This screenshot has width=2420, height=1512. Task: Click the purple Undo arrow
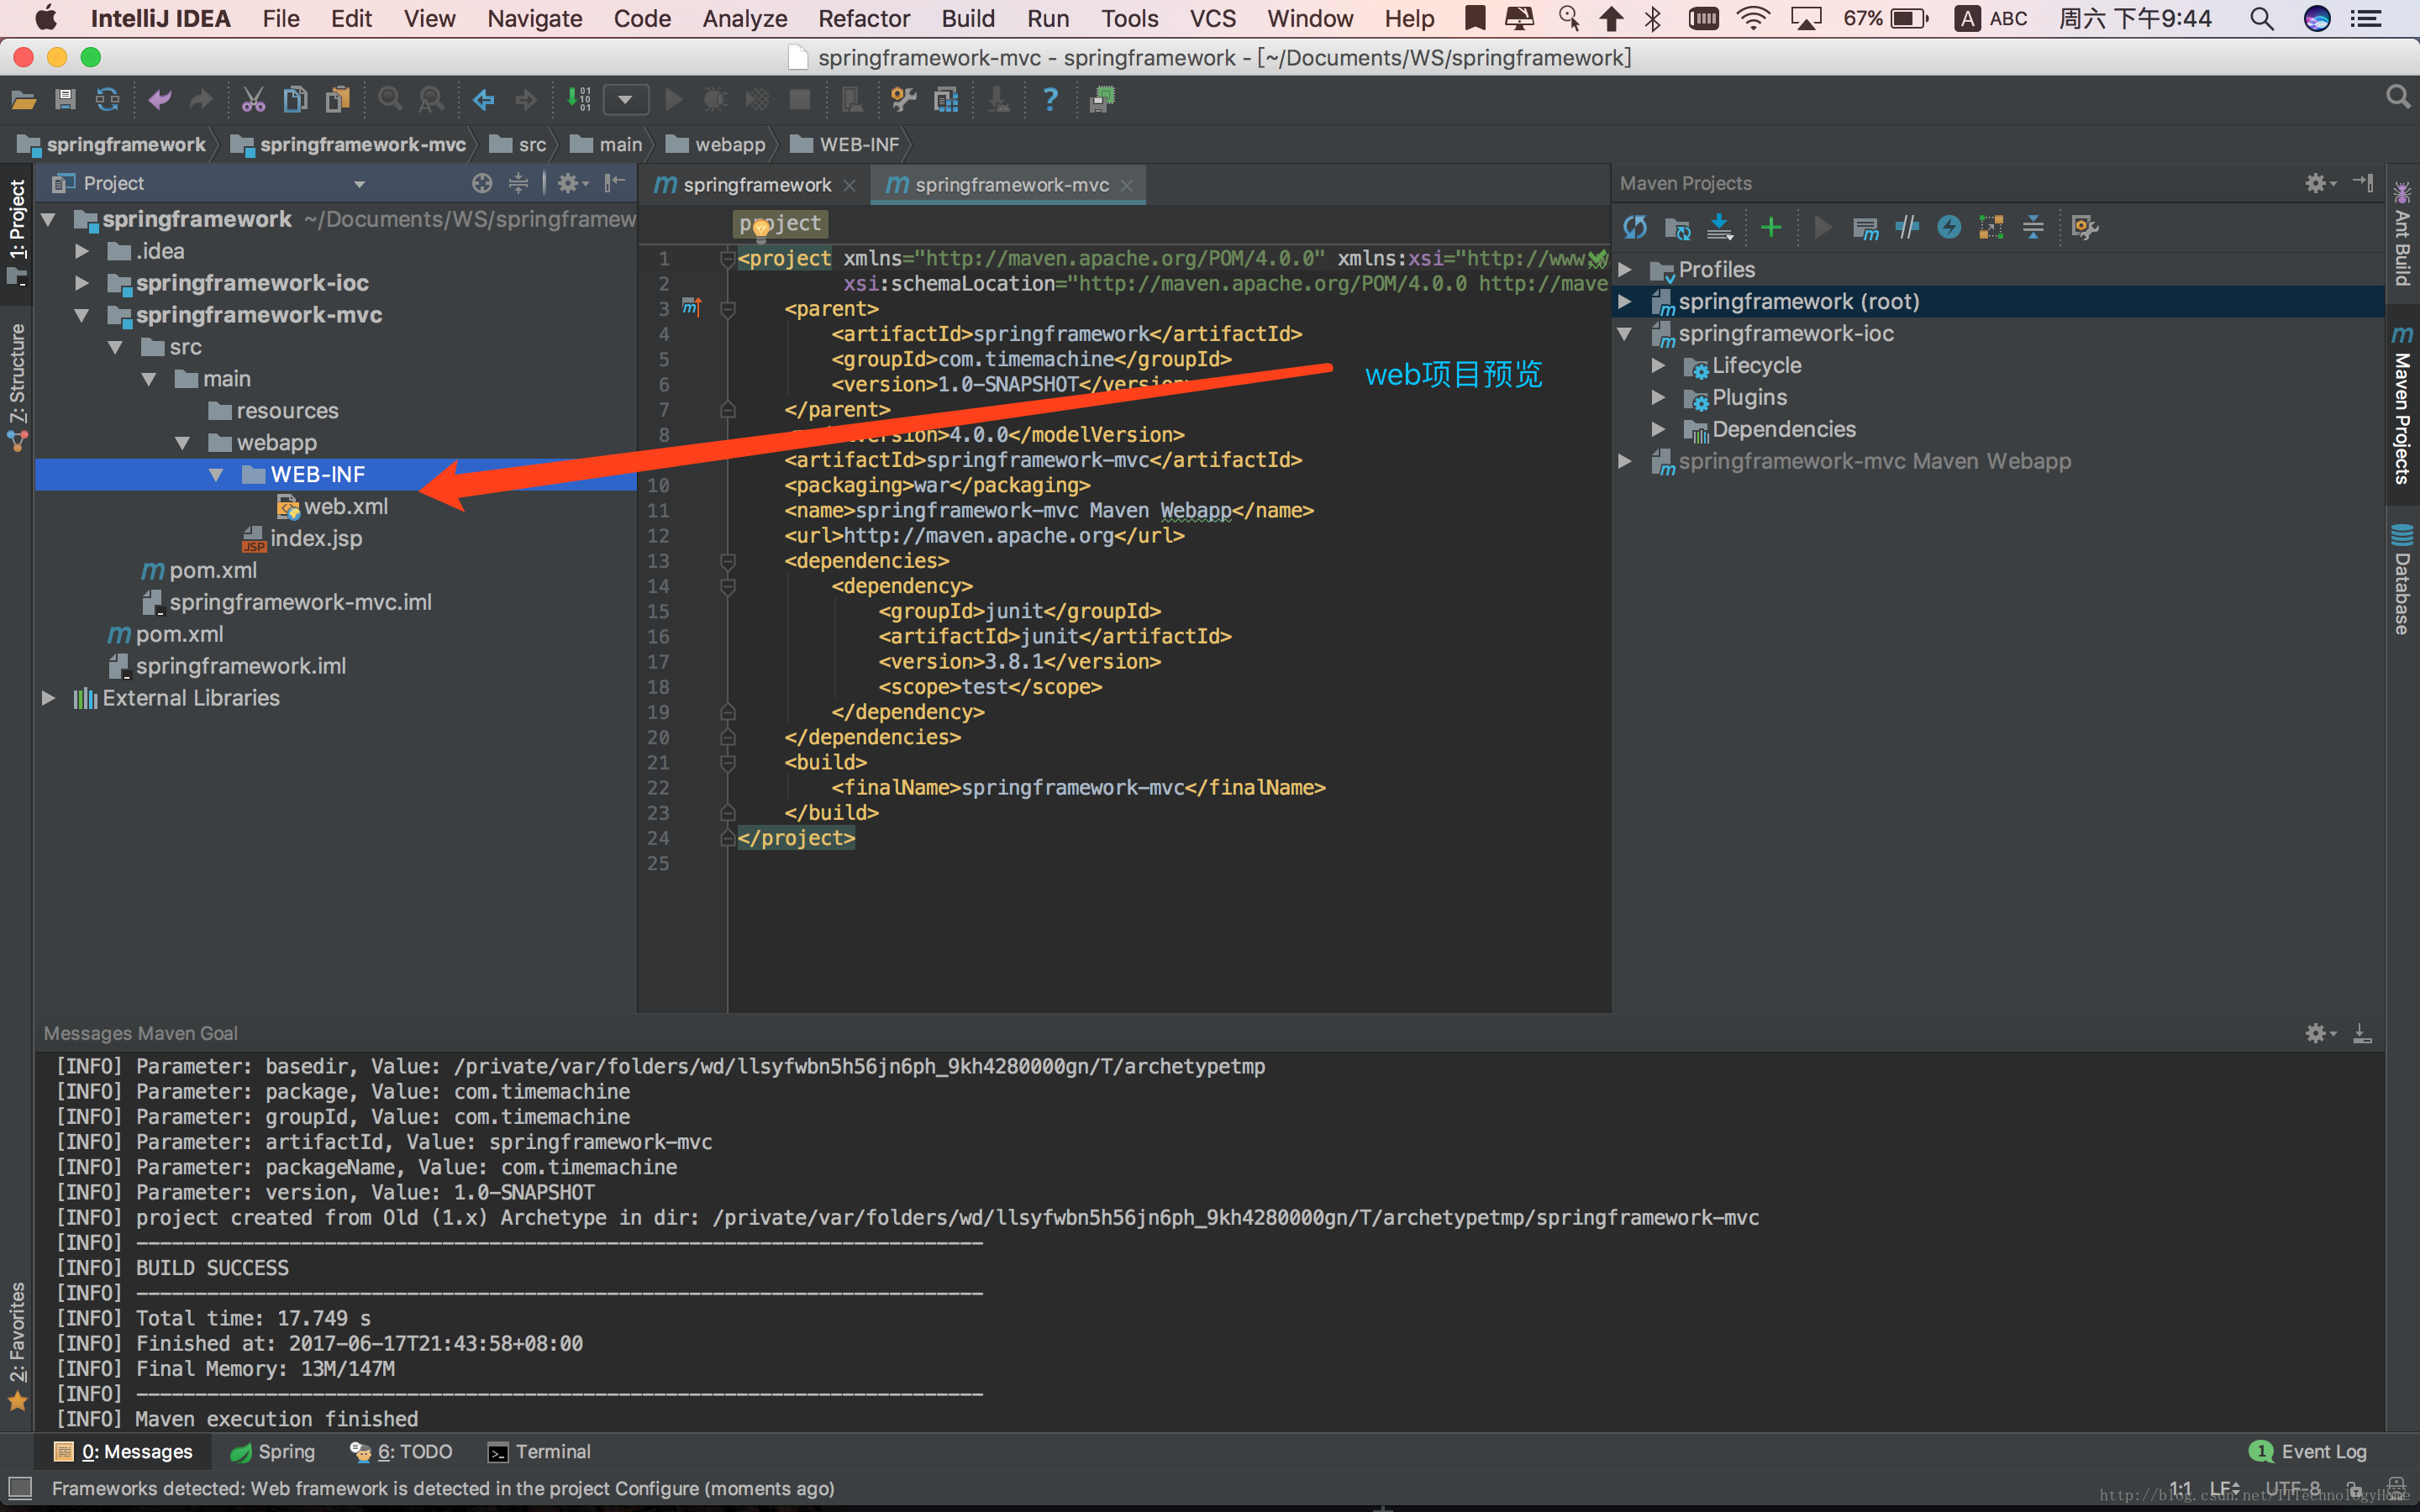click(159, 99)
